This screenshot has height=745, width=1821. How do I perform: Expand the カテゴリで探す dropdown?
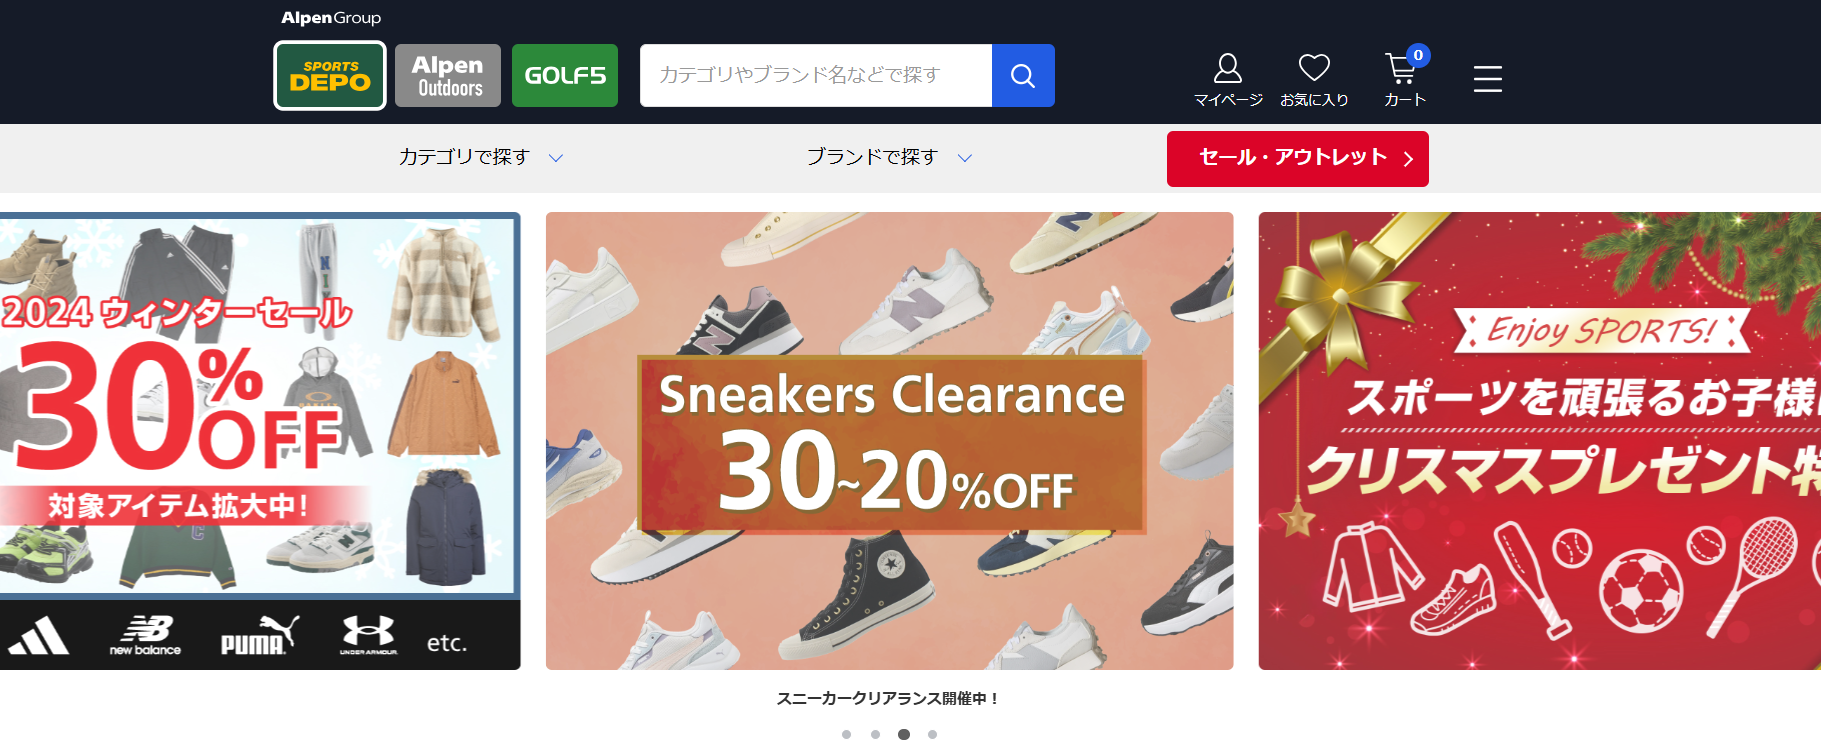tap(481, 157)
